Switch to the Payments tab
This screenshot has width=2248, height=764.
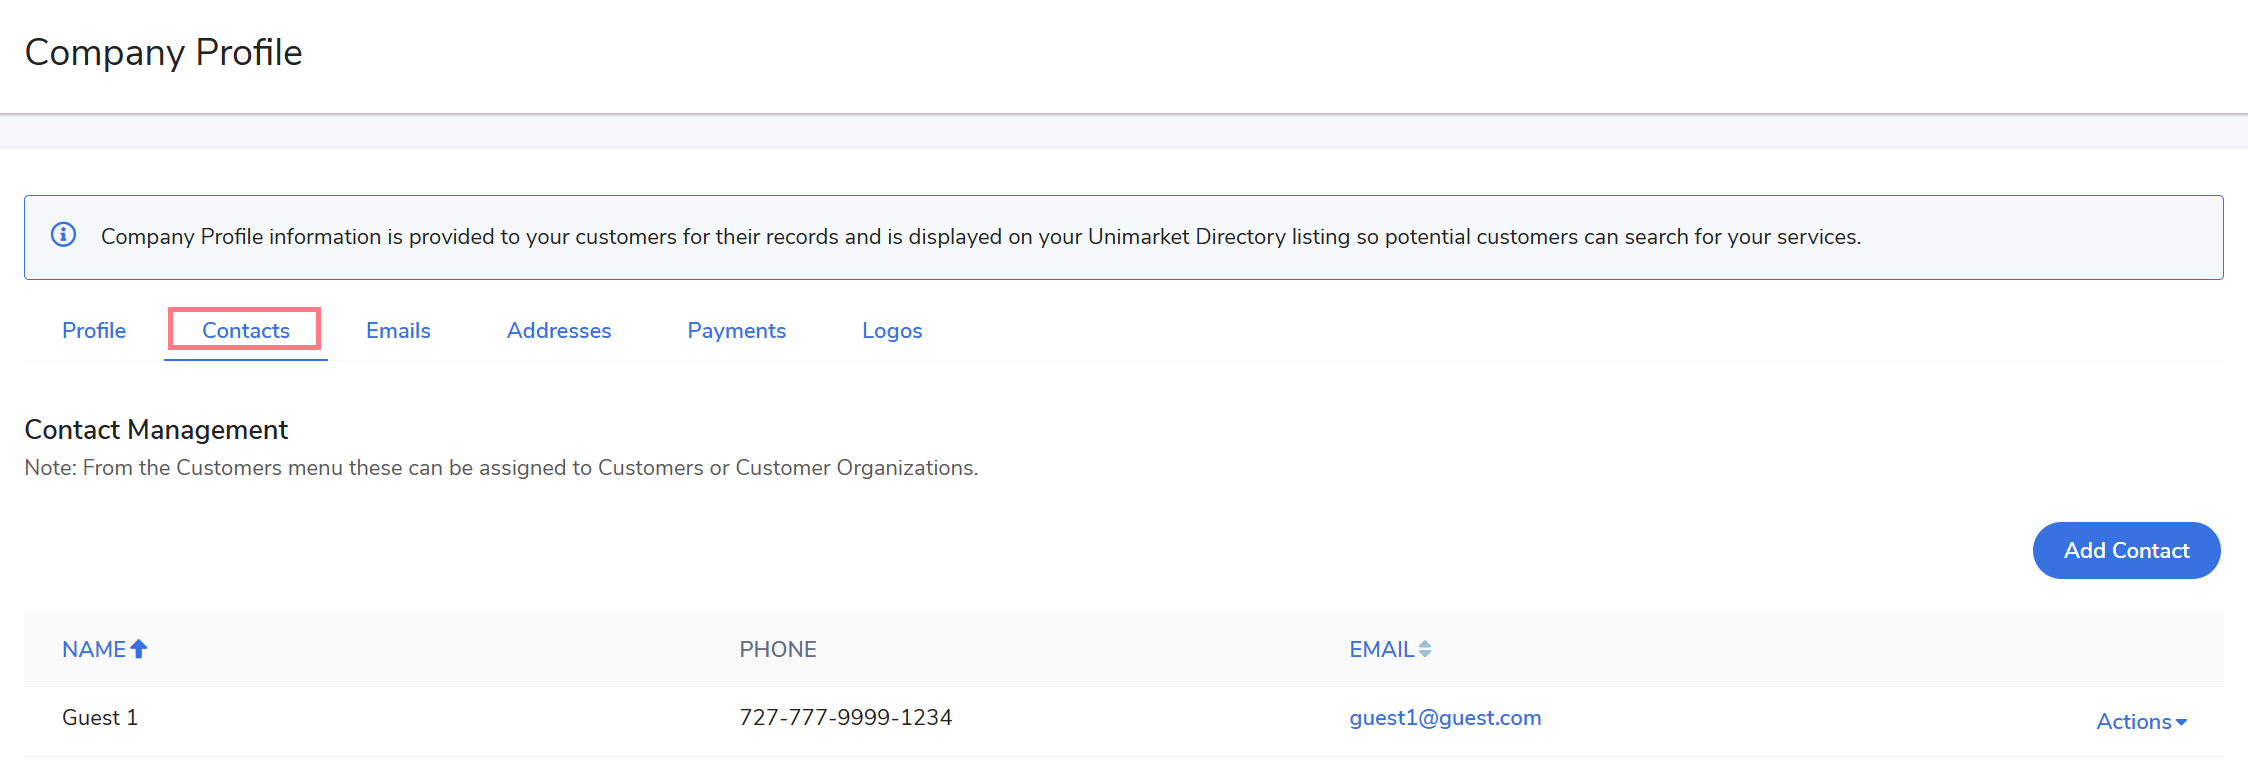(736, 331)
